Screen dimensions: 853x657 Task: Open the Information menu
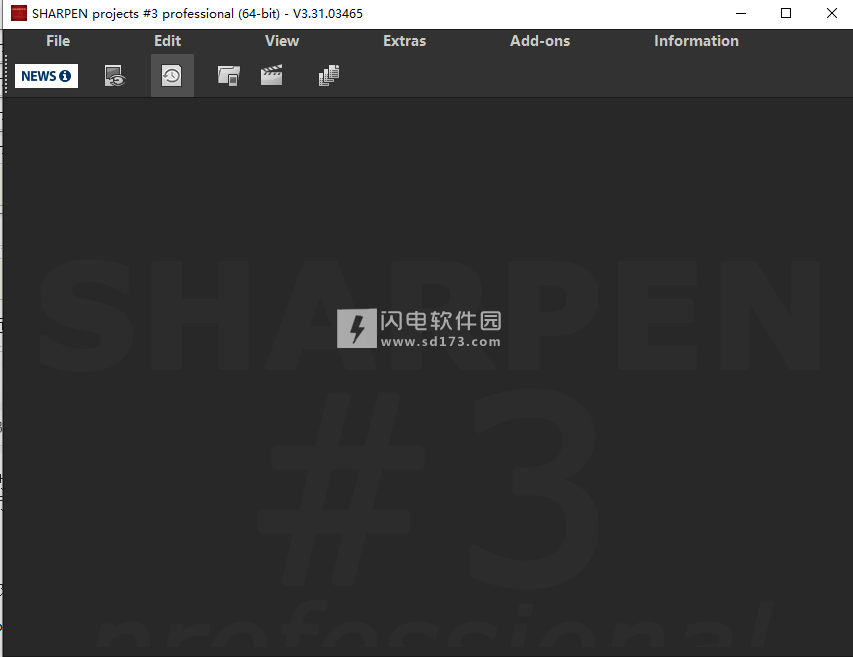click(696, 41)
